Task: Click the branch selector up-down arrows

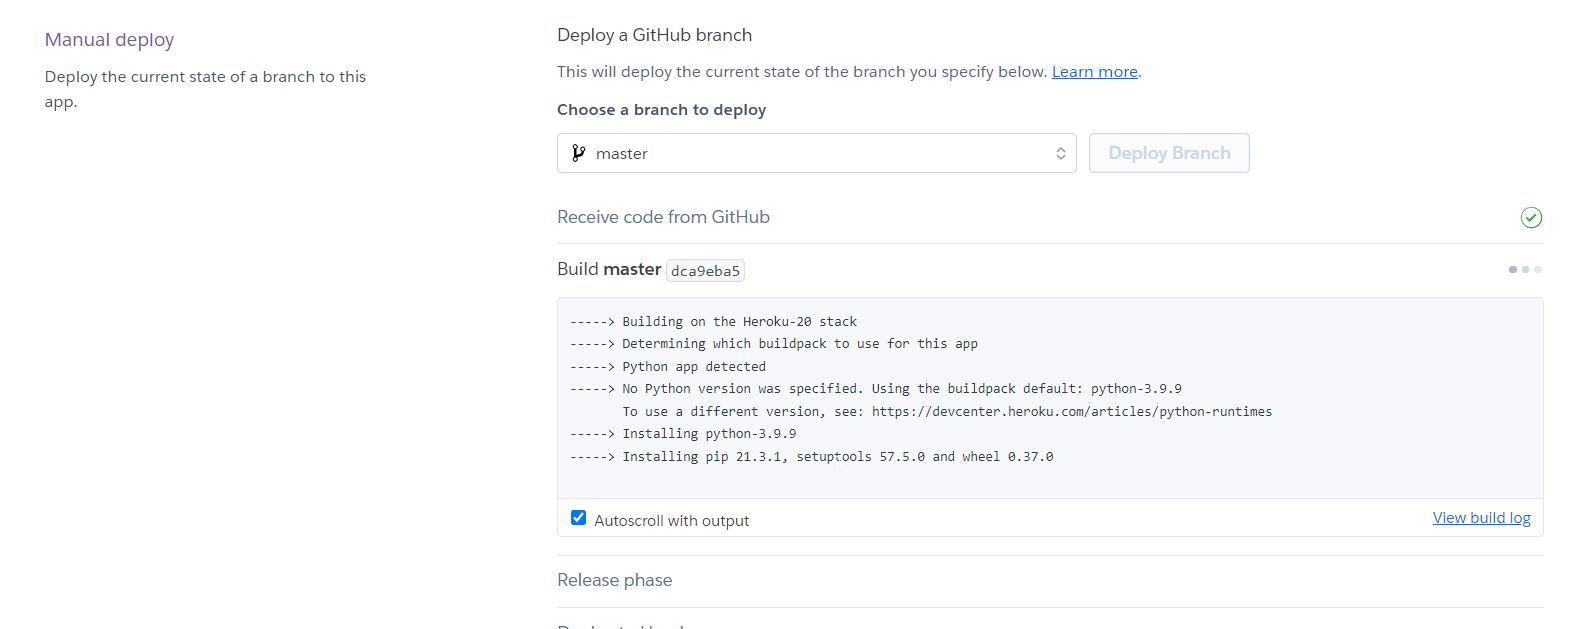Action: click(1060, 153)
